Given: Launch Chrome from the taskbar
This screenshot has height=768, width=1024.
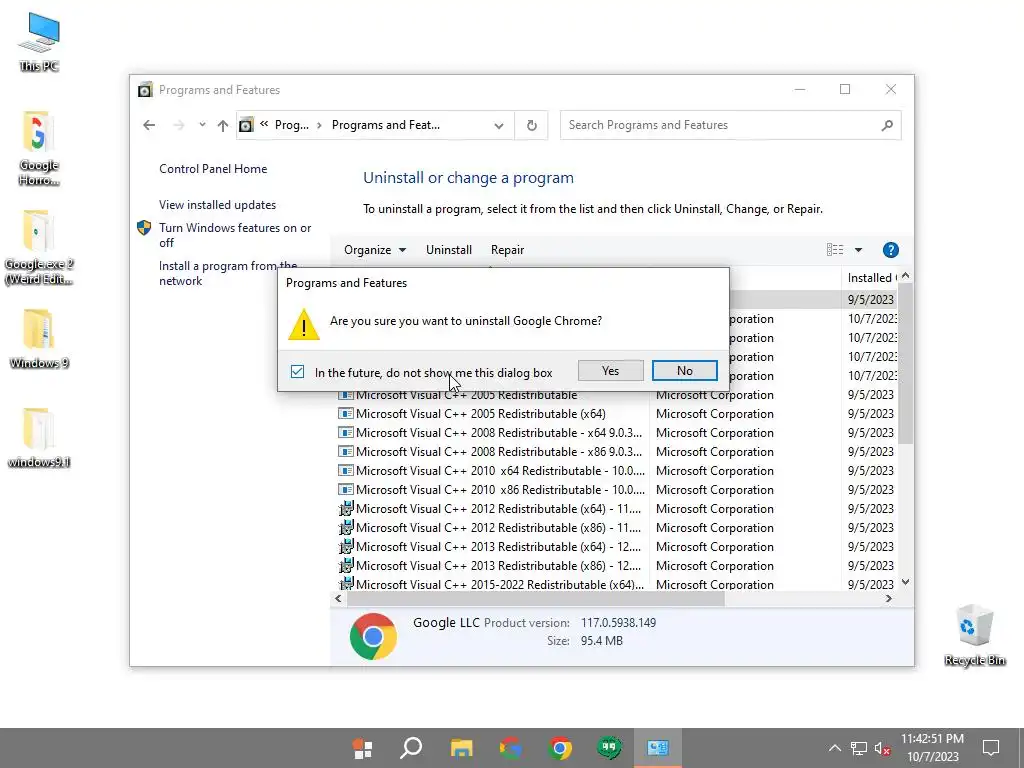Looking at the screenshot, I should tap(560, 748).
